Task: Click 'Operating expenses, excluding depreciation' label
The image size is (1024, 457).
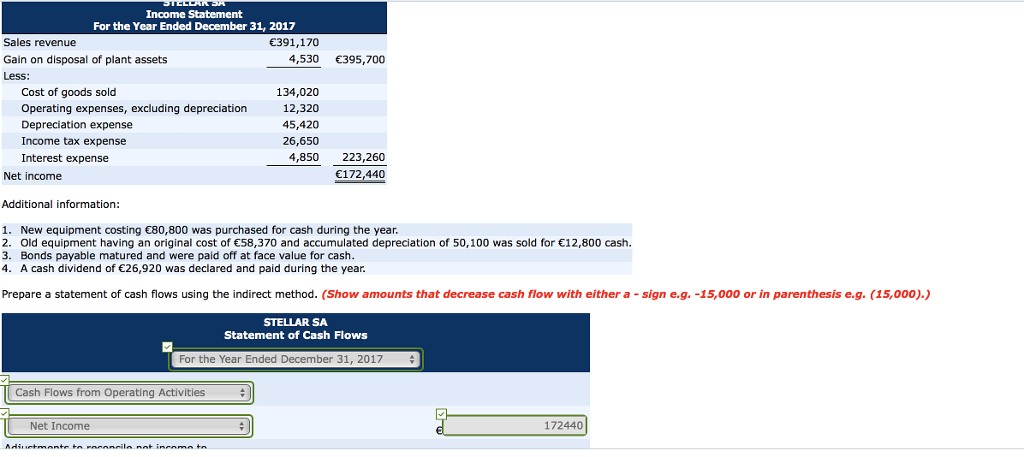Action: (x=134, y=108)
